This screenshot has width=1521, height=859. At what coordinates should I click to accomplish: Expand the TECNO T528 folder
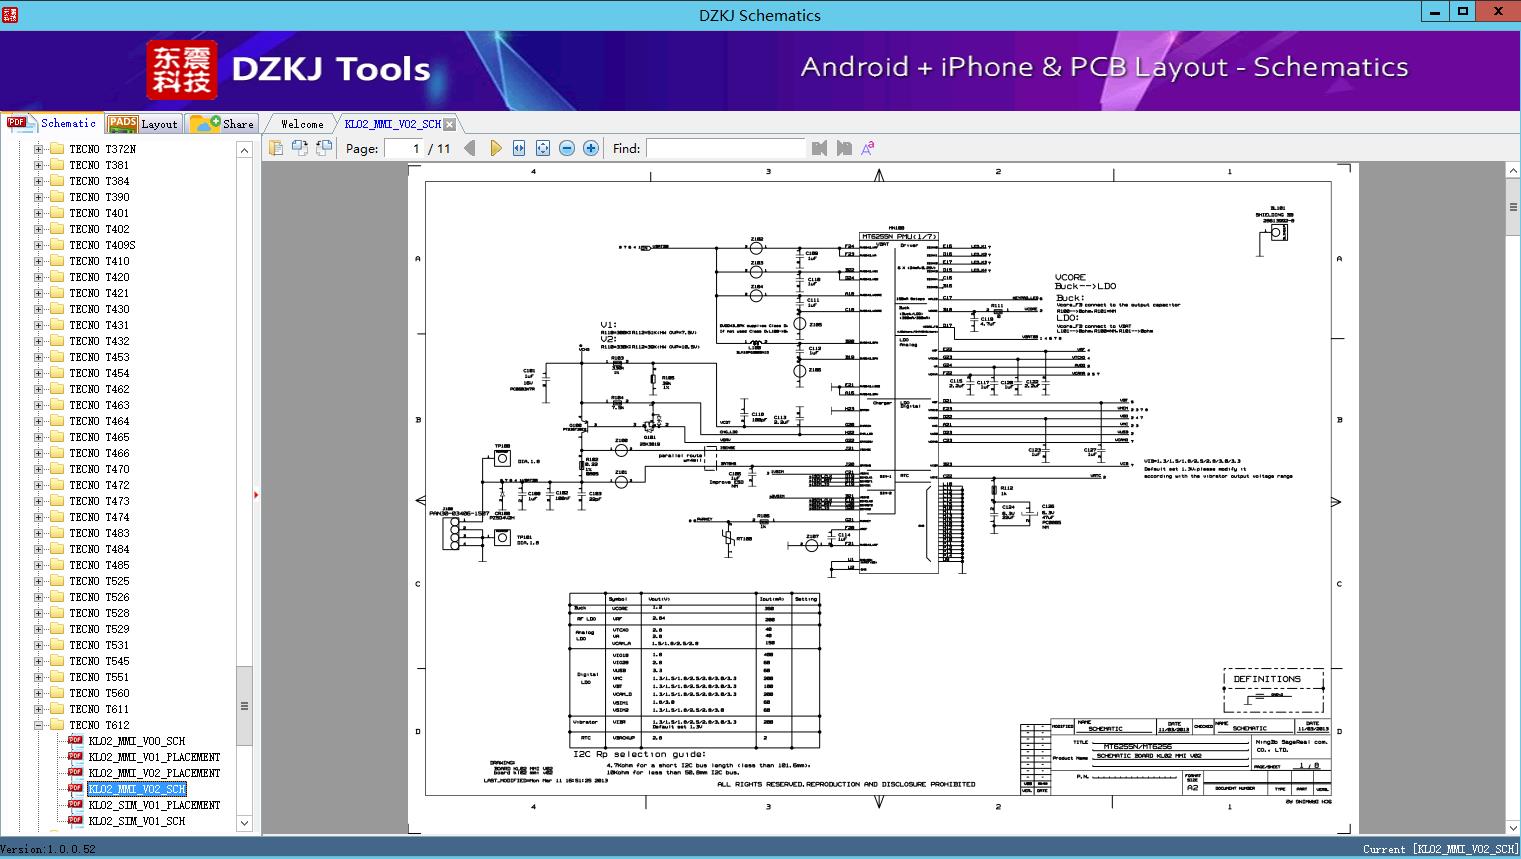pos(38,613)
